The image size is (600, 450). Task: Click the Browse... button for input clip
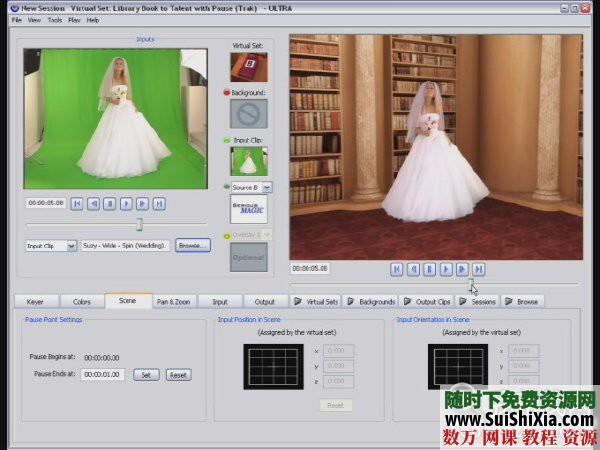[192, 245]
